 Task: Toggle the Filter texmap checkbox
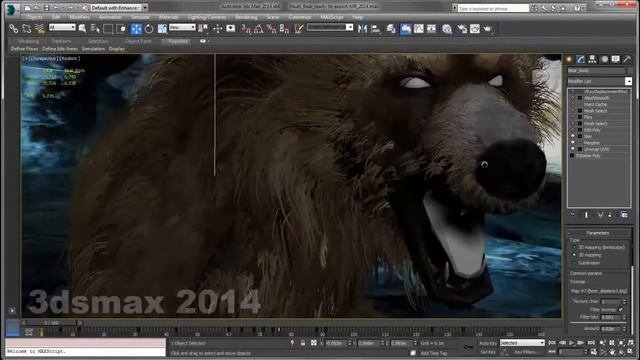coord(621,310)
